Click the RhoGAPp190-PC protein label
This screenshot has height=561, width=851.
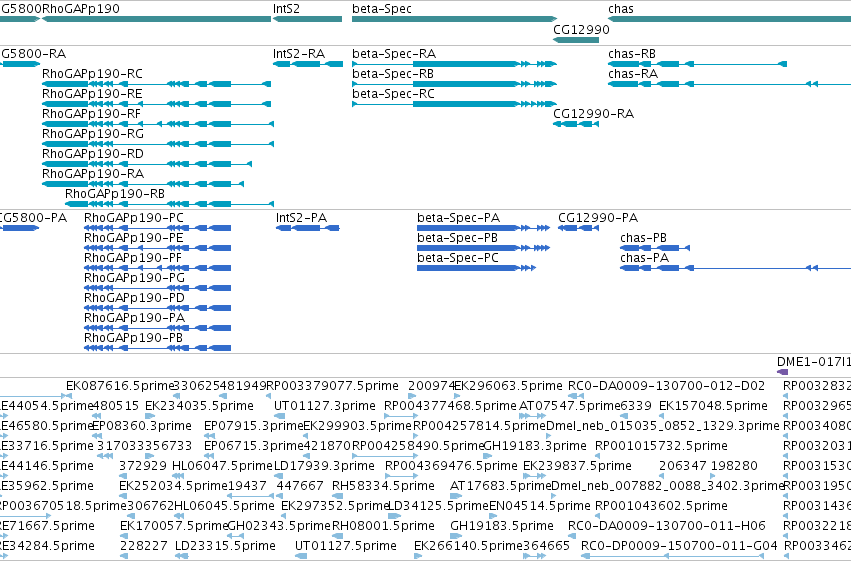point(134,218)
